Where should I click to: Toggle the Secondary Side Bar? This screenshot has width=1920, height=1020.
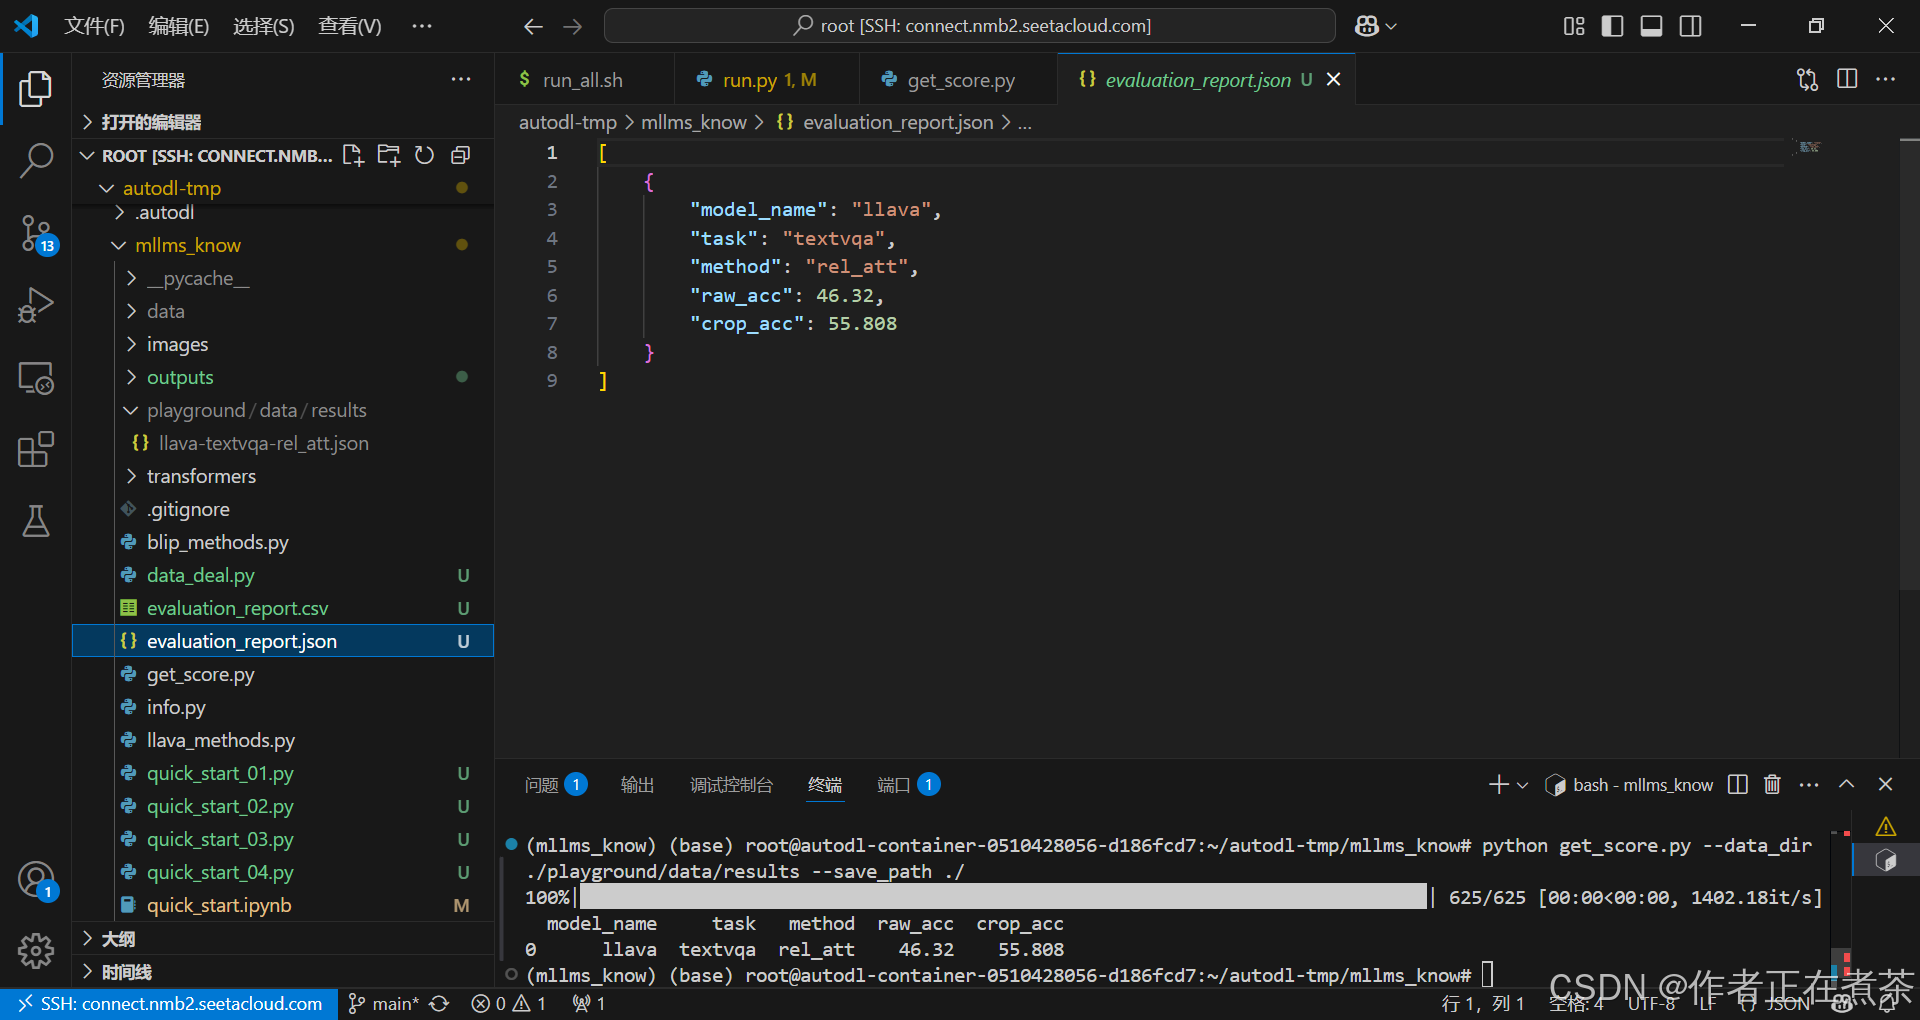click(x=1690, y=25)
